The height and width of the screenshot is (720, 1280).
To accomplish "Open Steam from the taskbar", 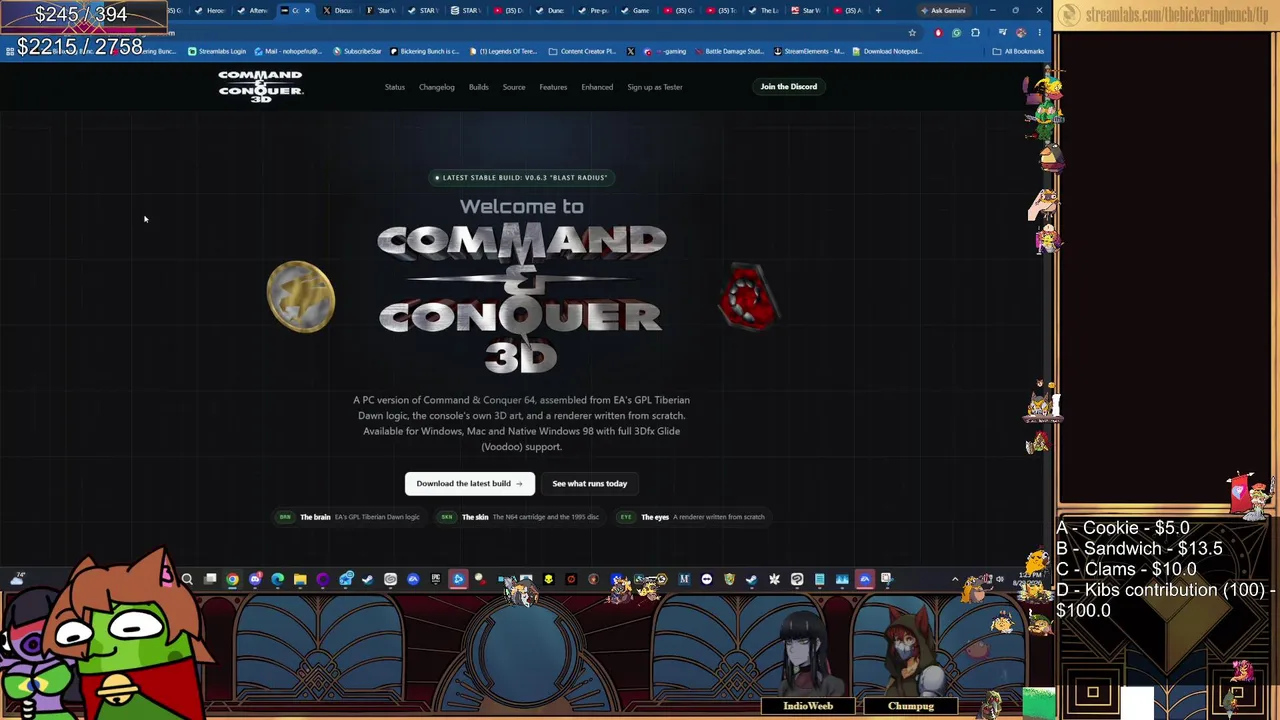I will pyautogui.click(x=367, y=579).
